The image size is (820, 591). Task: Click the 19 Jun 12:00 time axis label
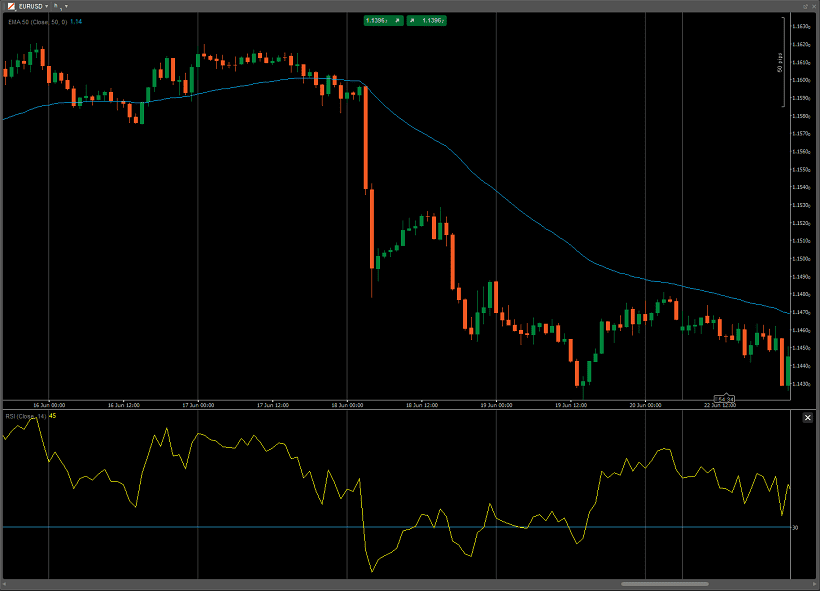(571, 405)
